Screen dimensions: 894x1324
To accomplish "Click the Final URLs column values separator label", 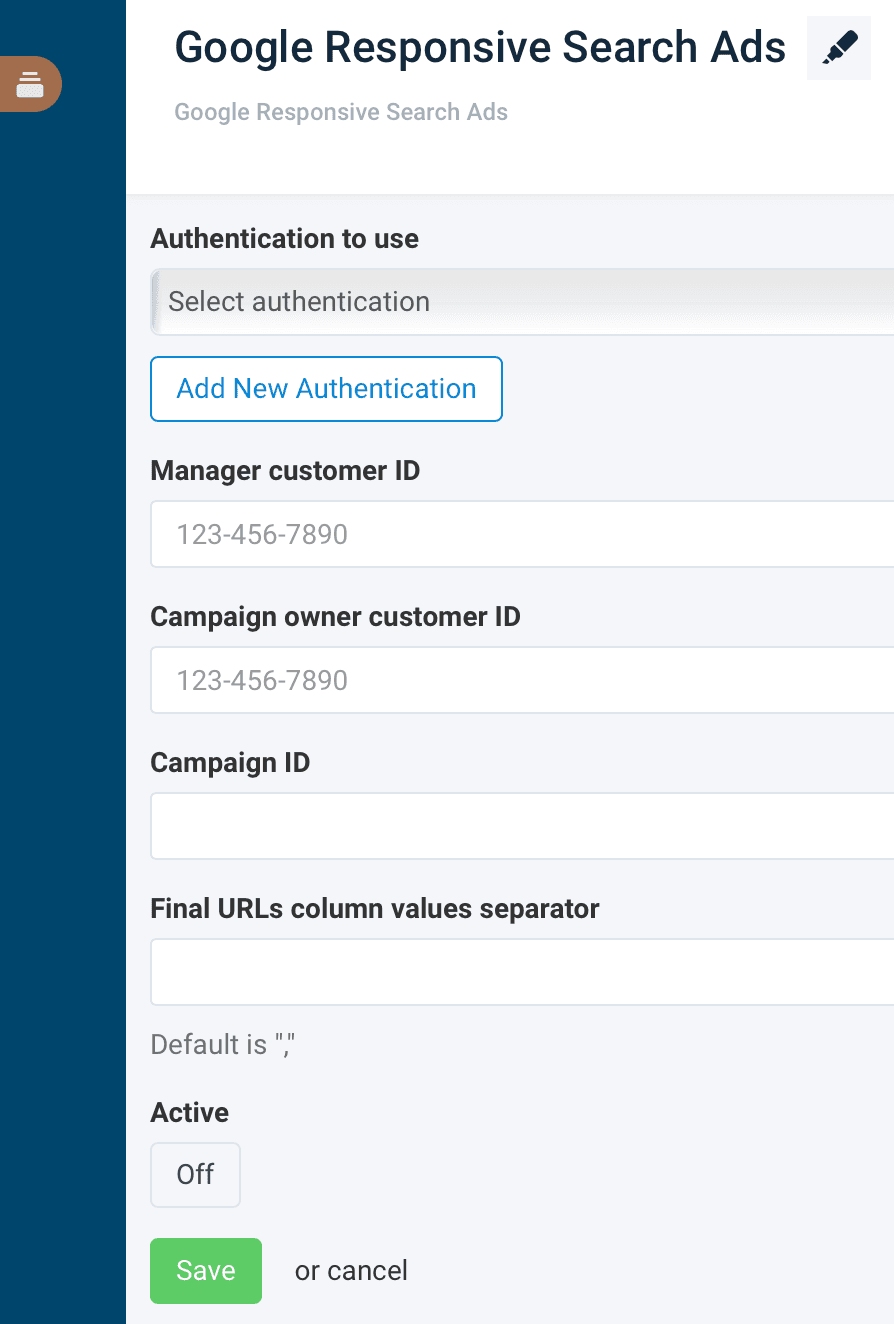I will tap(374, 909).
